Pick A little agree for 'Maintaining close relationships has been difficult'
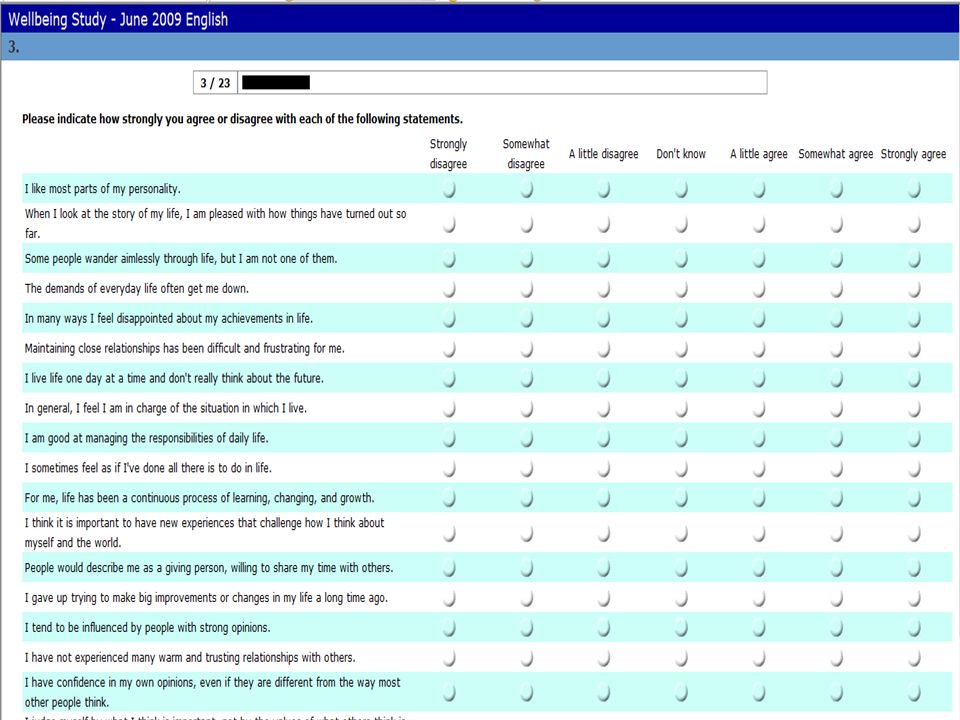The height and width of the screenshot is (720, 960). tap(759, 348)
